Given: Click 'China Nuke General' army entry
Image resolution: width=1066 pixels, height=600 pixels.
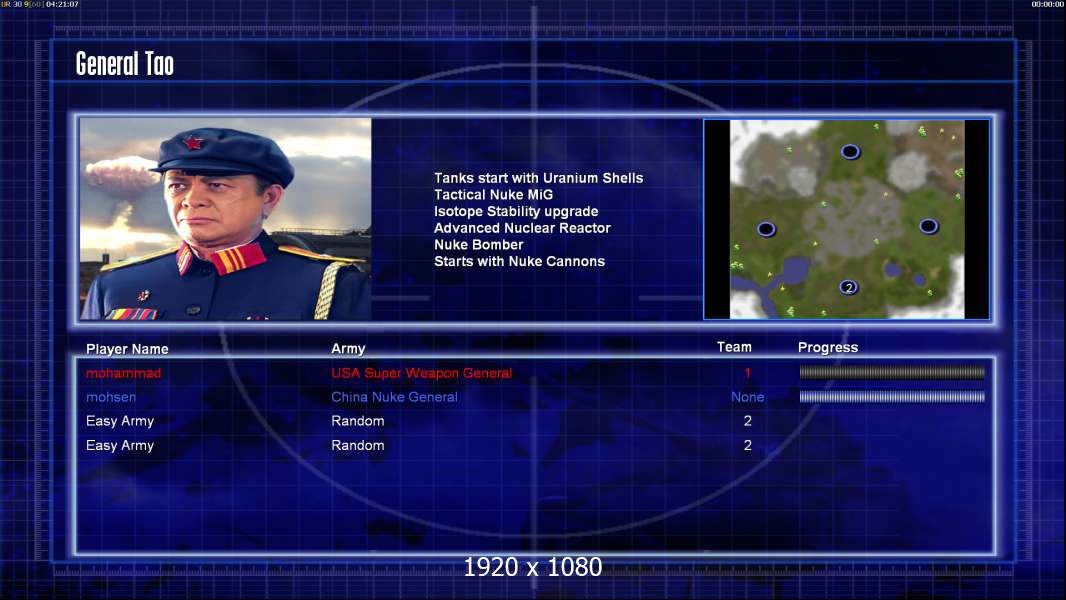Looking at the screenshot, I should [x=394, y=397].
